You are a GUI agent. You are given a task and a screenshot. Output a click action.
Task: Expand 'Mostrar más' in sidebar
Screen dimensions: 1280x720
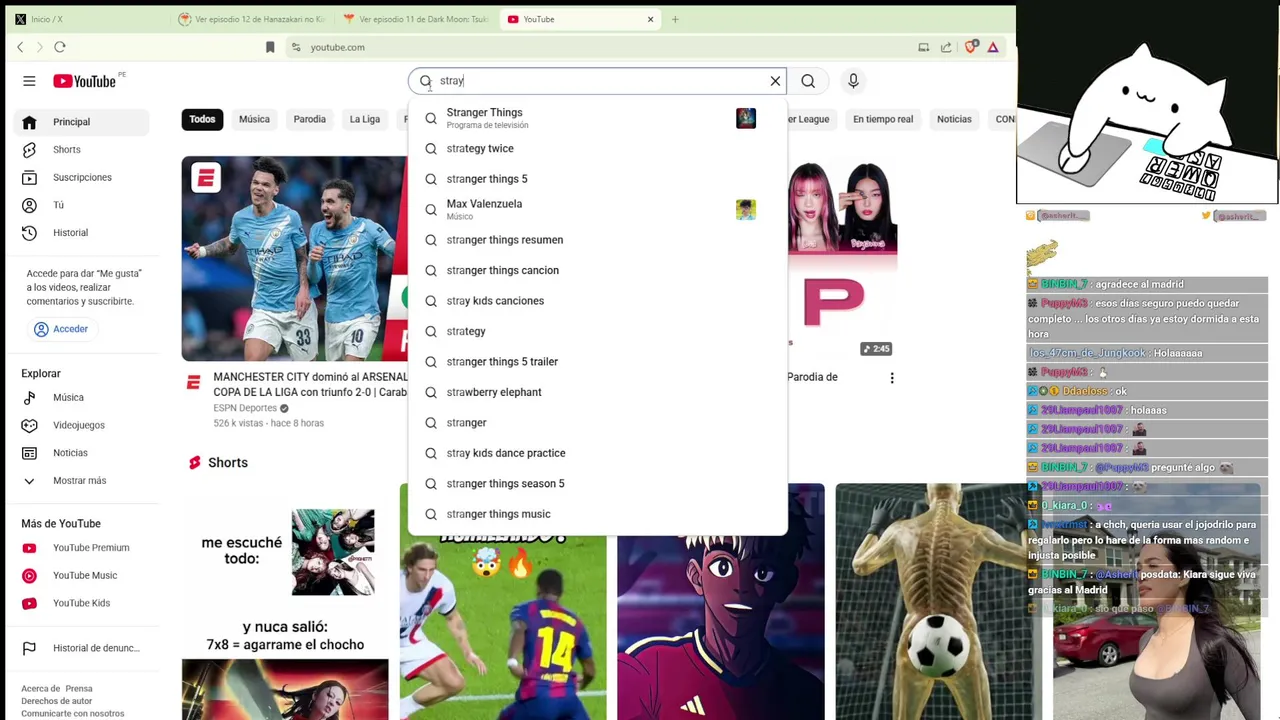(82, 481)
